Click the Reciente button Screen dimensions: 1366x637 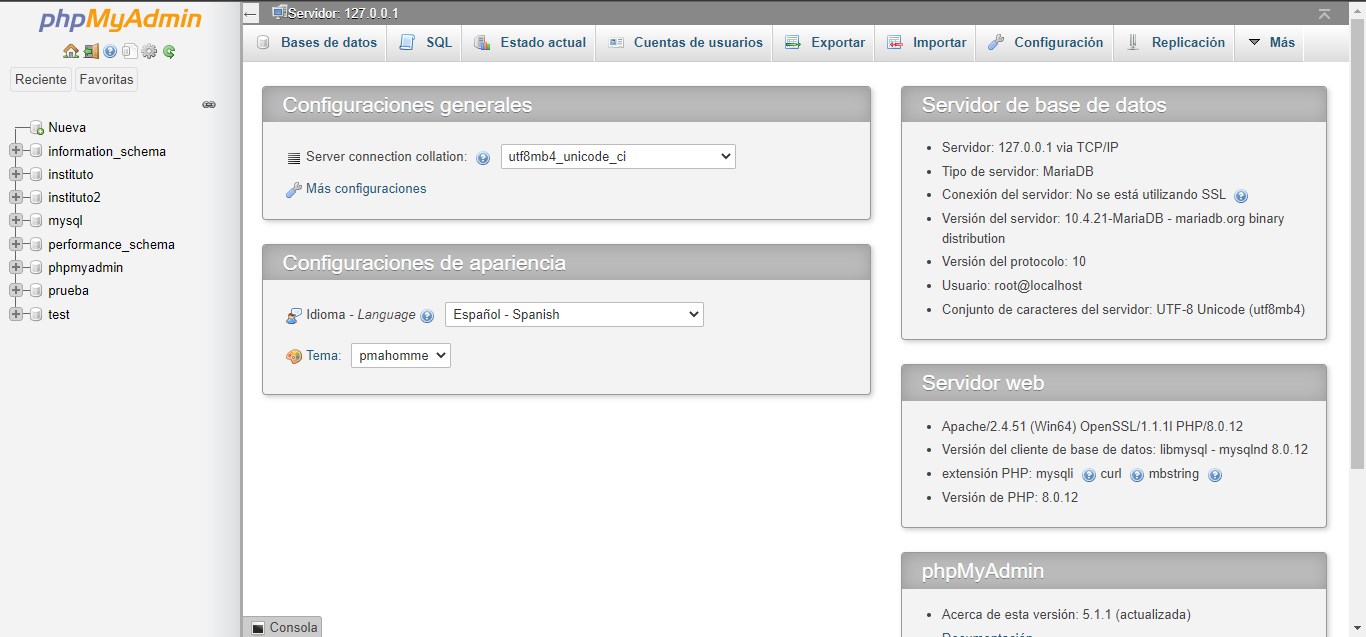pos(41,80)
